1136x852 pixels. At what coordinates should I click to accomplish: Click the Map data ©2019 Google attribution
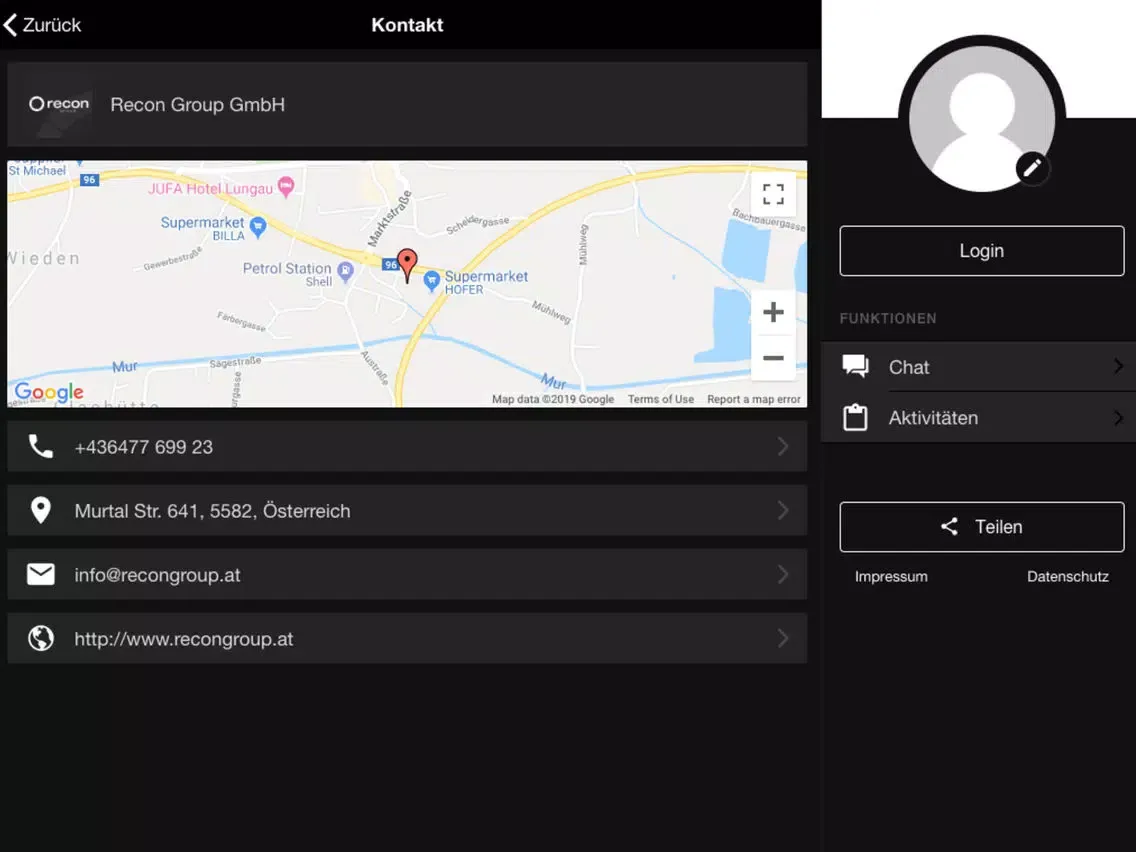(553, 399)
